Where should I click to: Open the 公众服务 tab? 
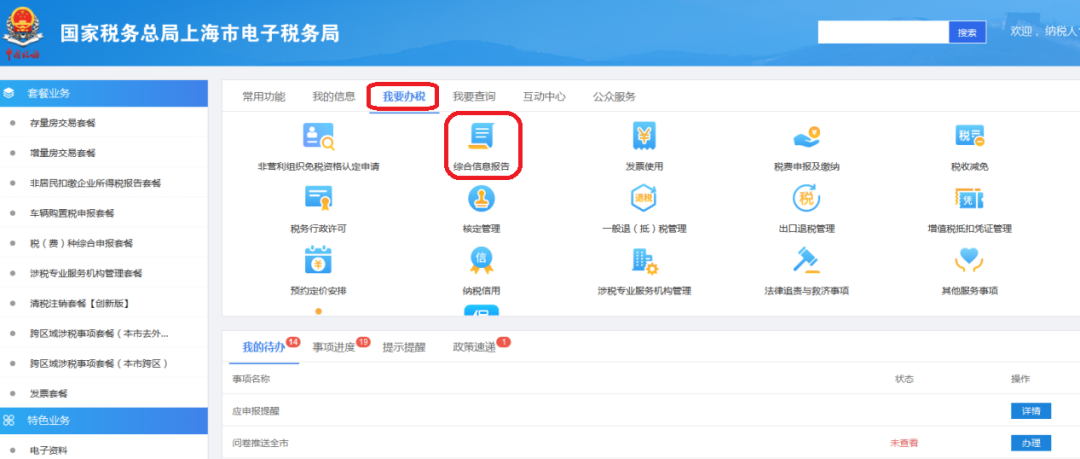coord(614,96)
